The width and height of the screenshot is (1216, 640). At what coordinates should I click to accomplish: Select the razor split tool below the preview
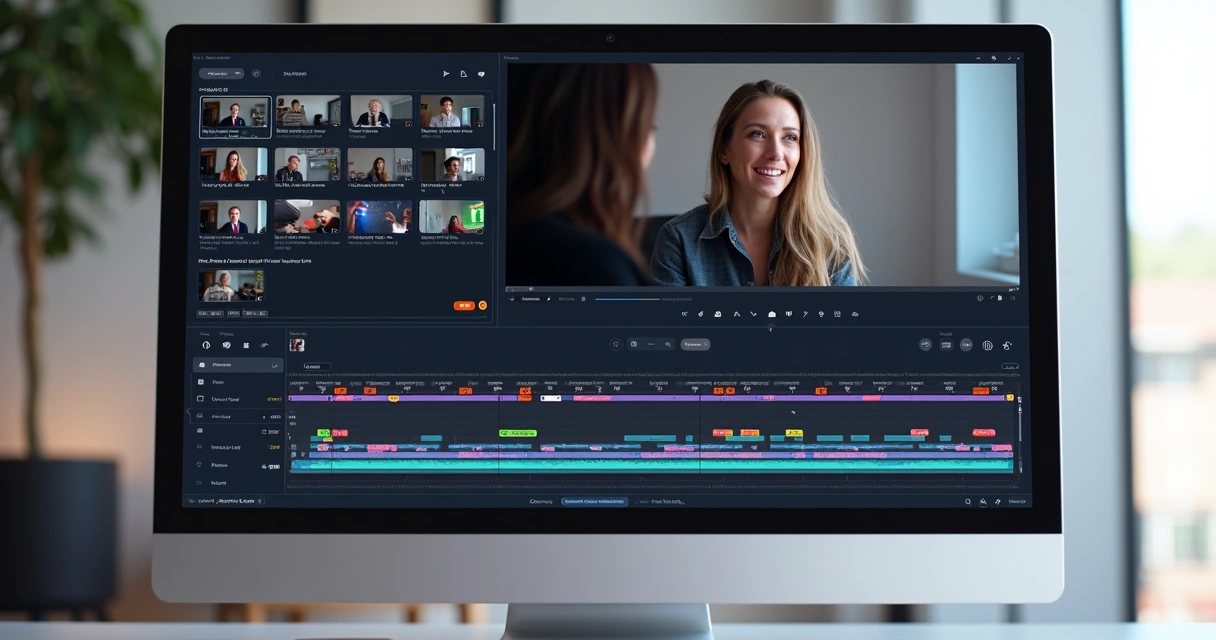(685, 314)
